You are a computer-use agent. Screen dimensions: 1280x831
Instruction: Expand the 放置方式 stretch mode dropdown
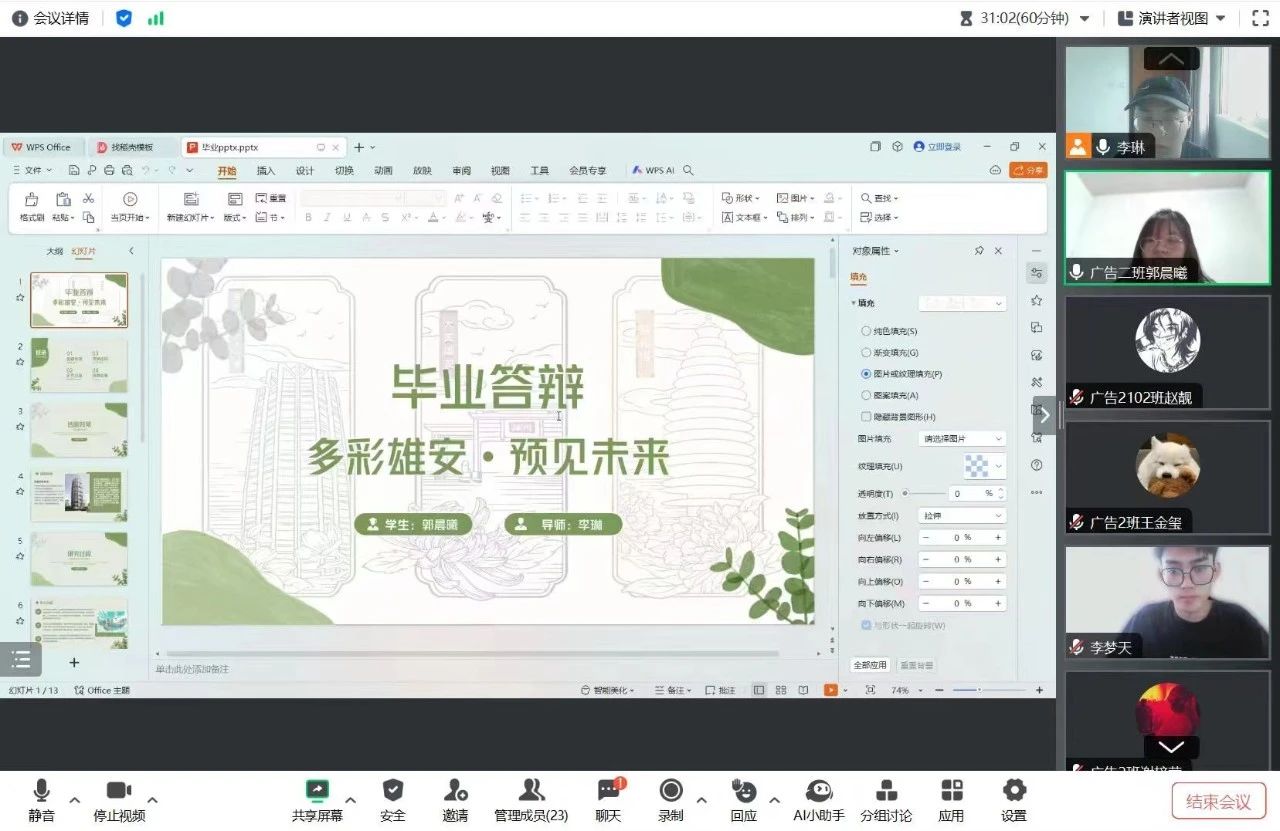click(x=960, y=515)
